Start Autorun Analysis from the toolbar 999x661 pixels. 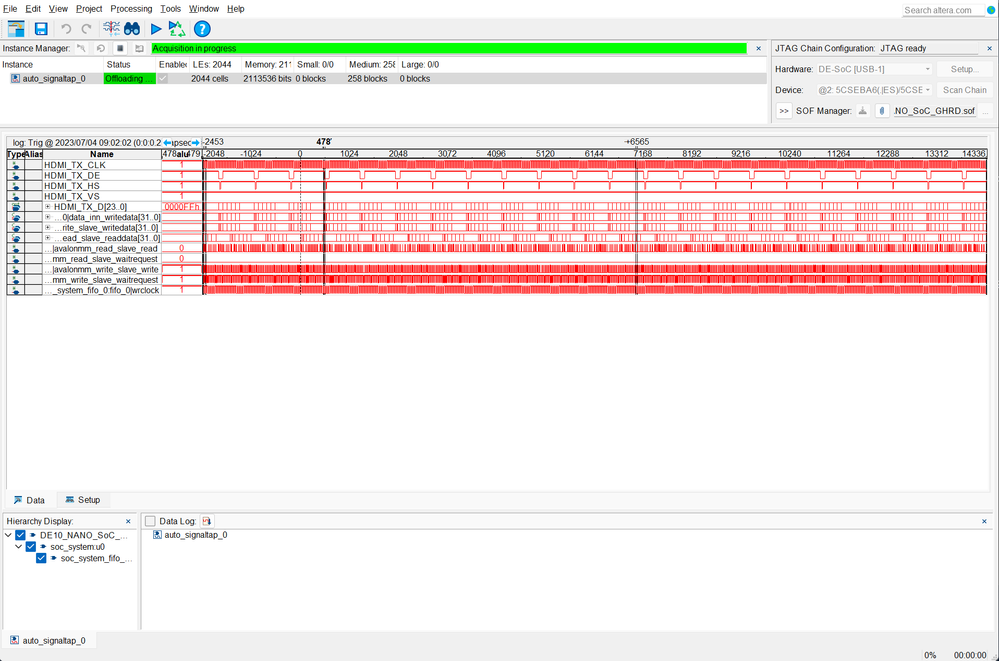tap(176, 29)
